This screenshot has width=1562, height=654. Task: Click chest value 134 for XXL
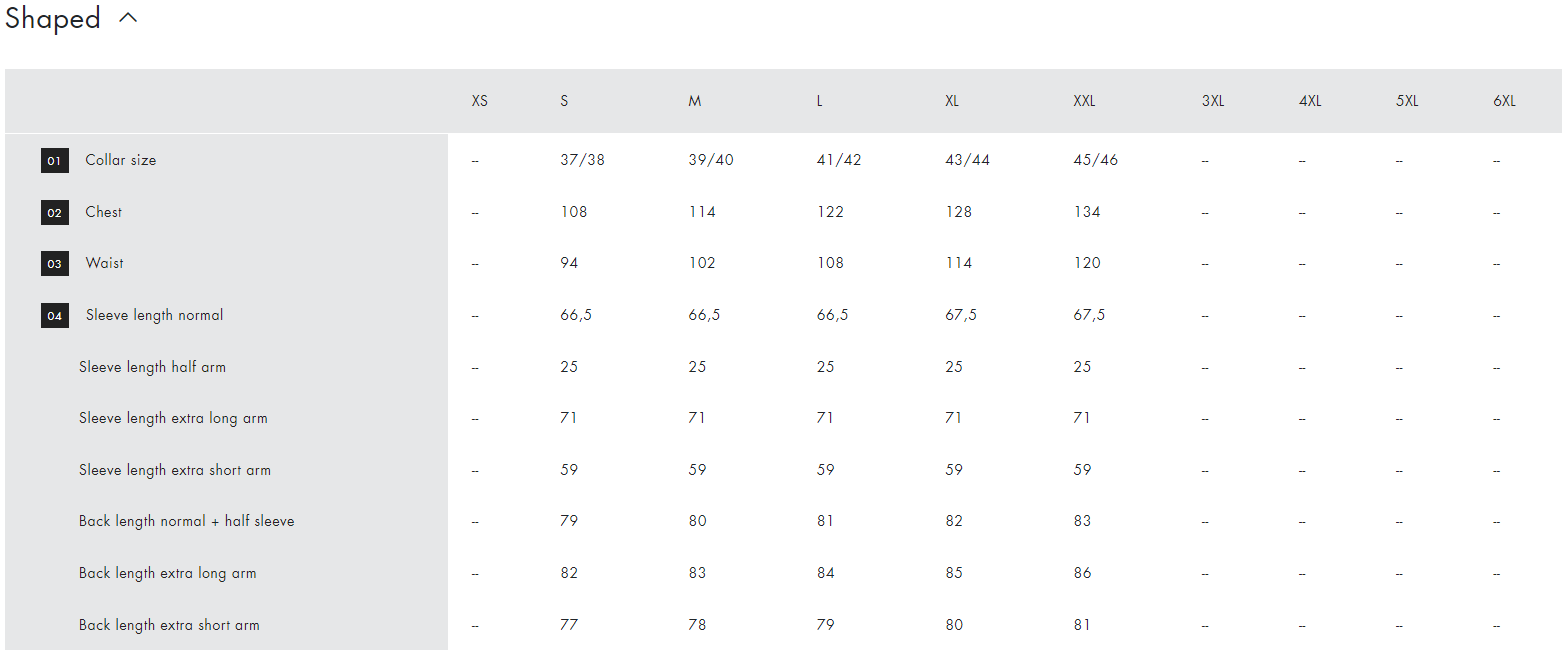click(x=1087, y=212)
